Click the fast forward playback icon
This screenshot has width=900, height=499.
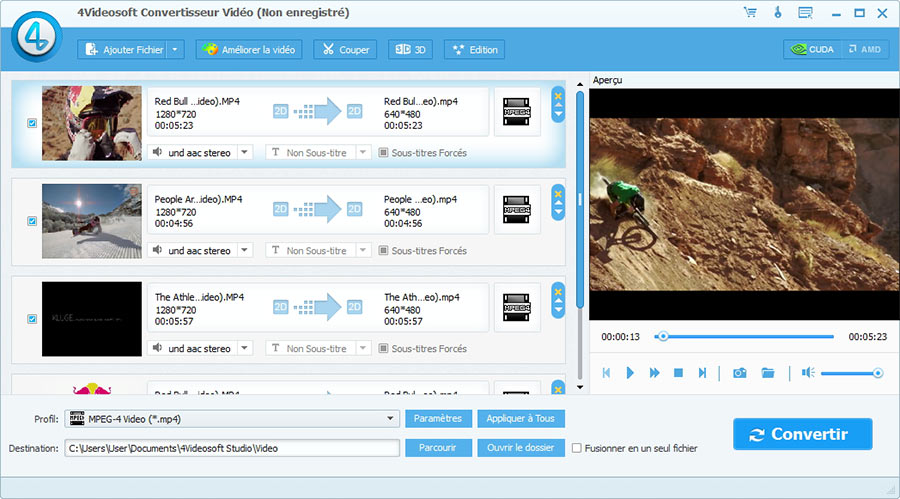tap(654, 373)
